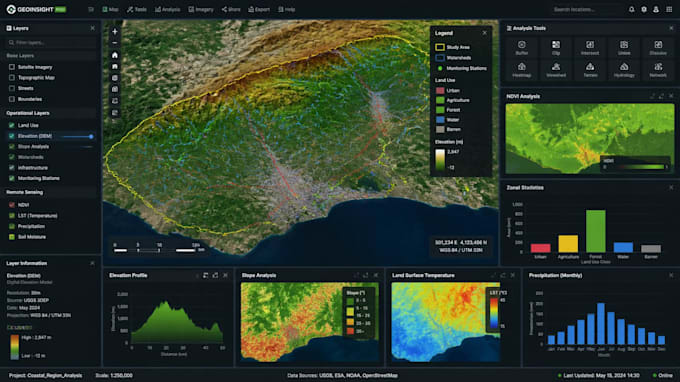
Task: Open notifications bell icon
Action: pos(631,9)
